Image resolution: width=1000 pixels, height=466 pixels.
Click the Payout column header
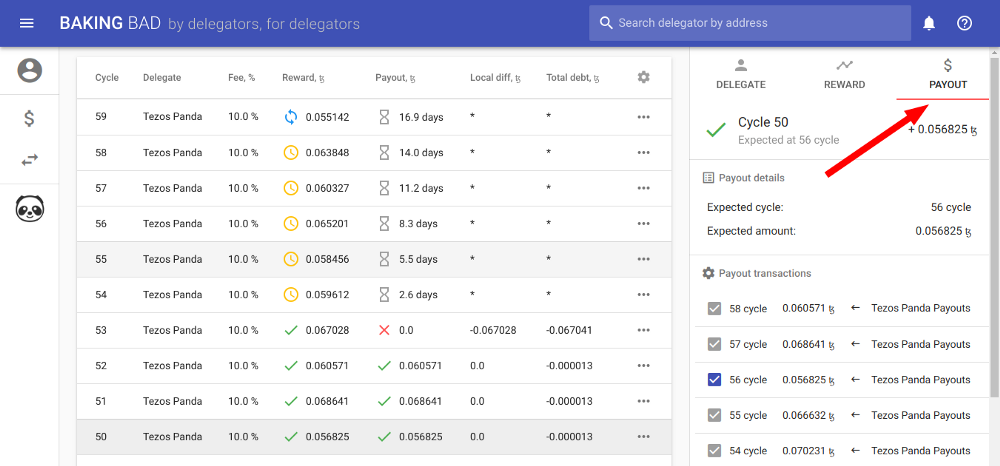[395, 78]
